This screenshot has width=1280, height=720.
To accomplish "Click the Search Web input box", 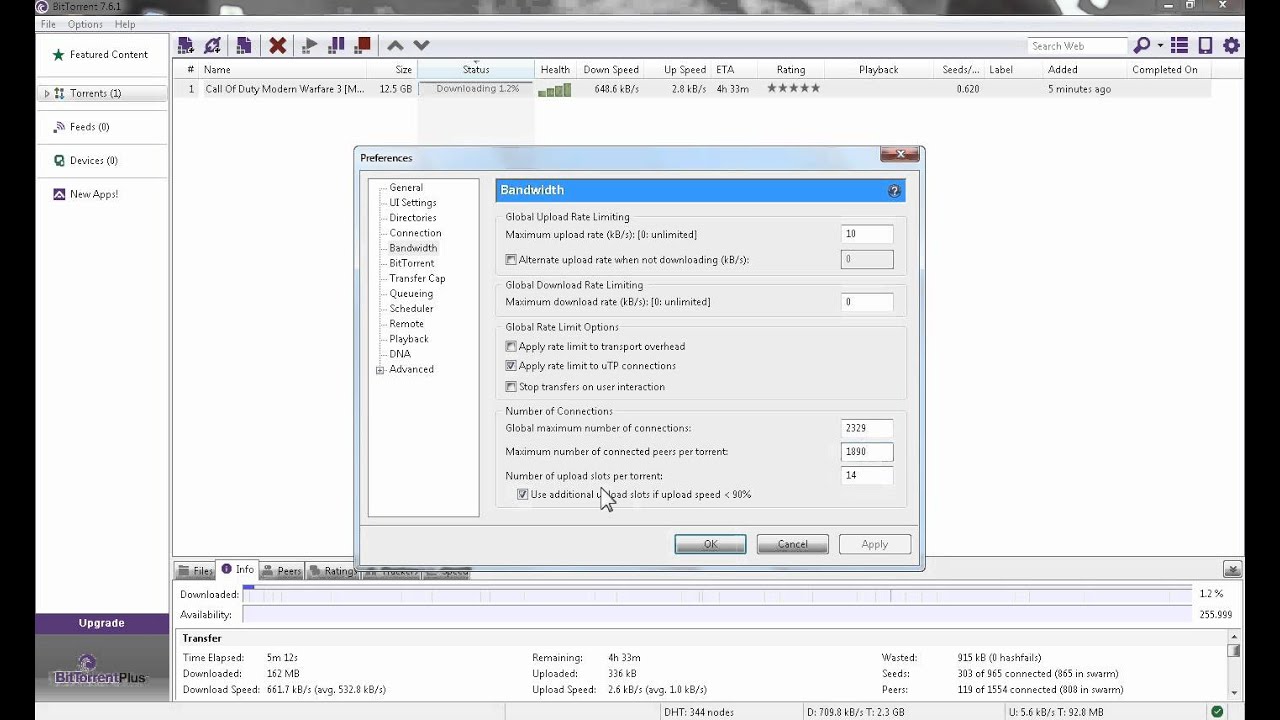I will coord(1077,46).
